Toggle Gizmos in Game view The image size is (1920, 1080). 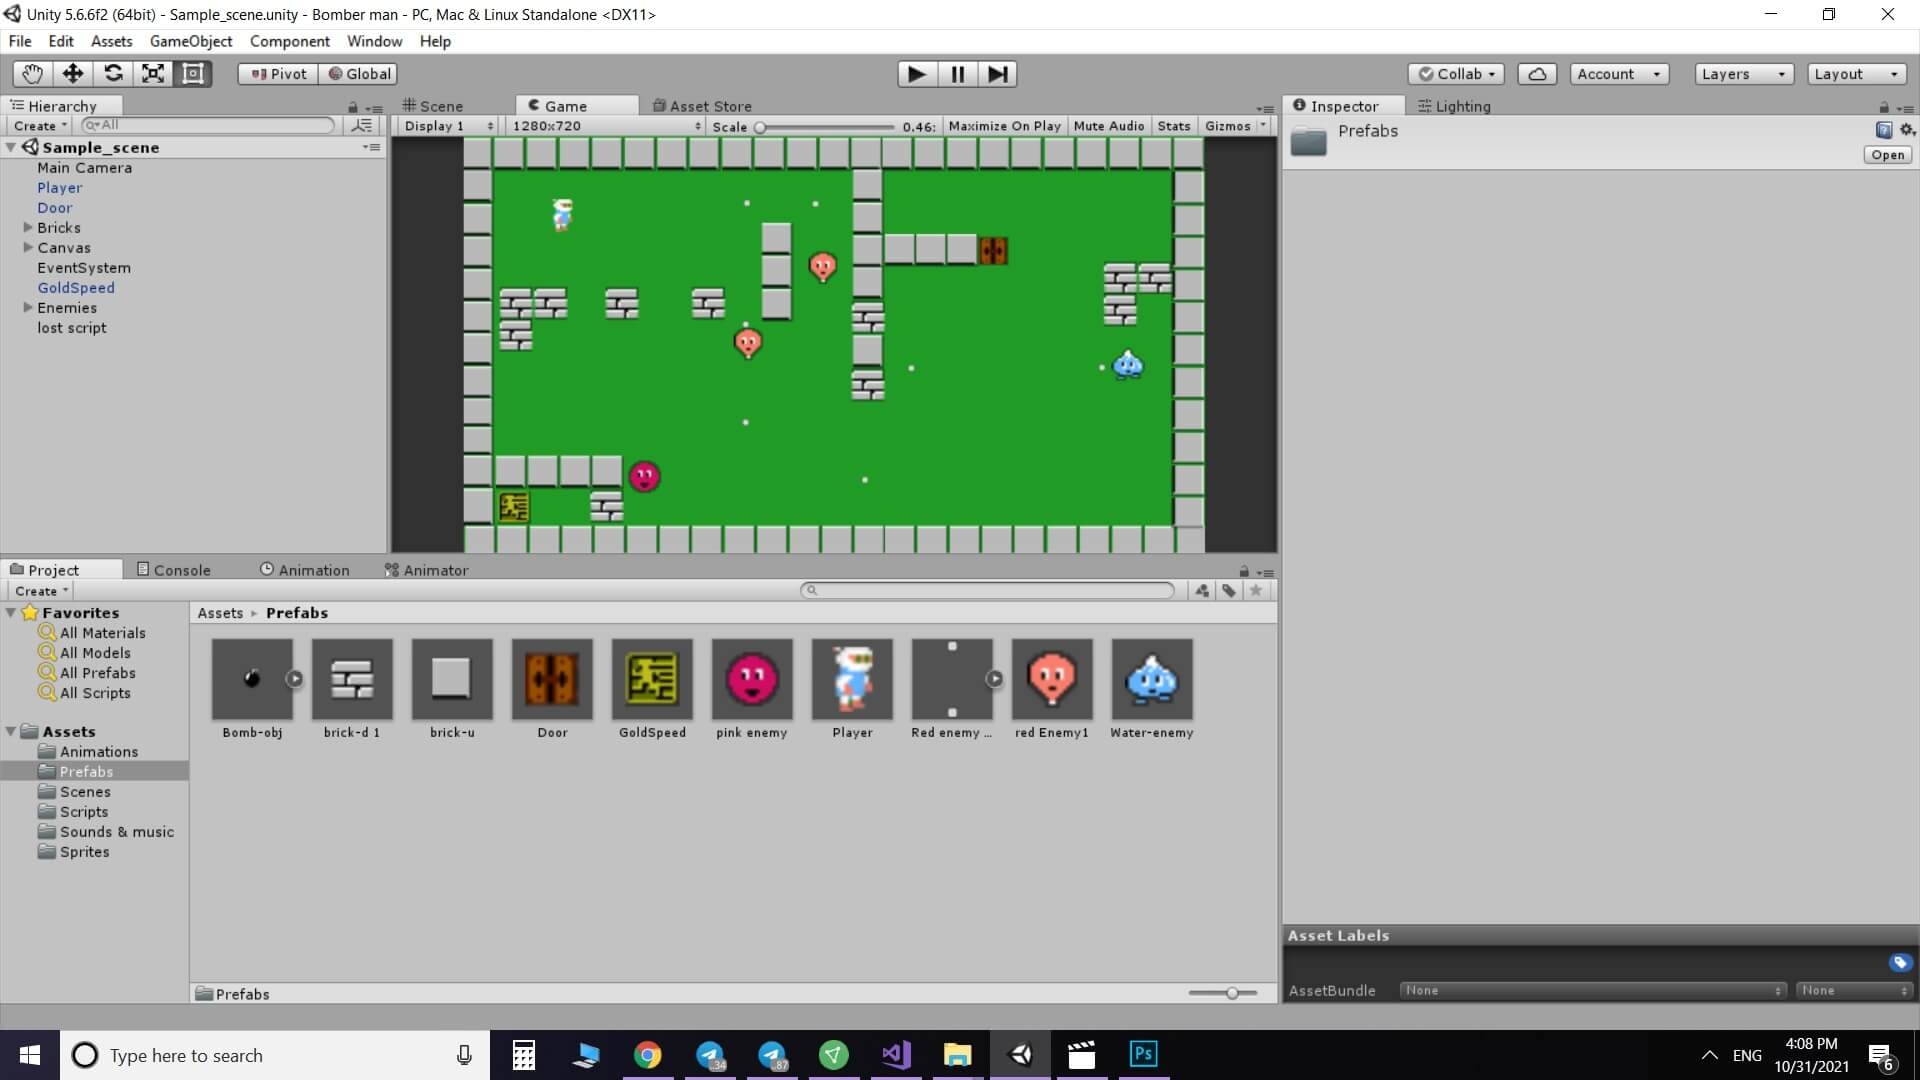tap(1228, 126)
